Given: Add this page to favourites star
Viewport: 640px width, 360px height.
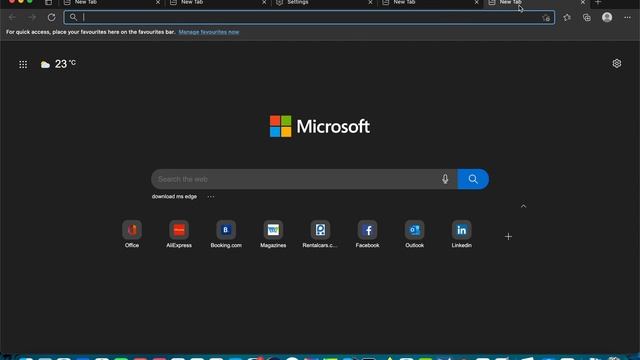Looking at the screenshot, I should pos(546,18).
